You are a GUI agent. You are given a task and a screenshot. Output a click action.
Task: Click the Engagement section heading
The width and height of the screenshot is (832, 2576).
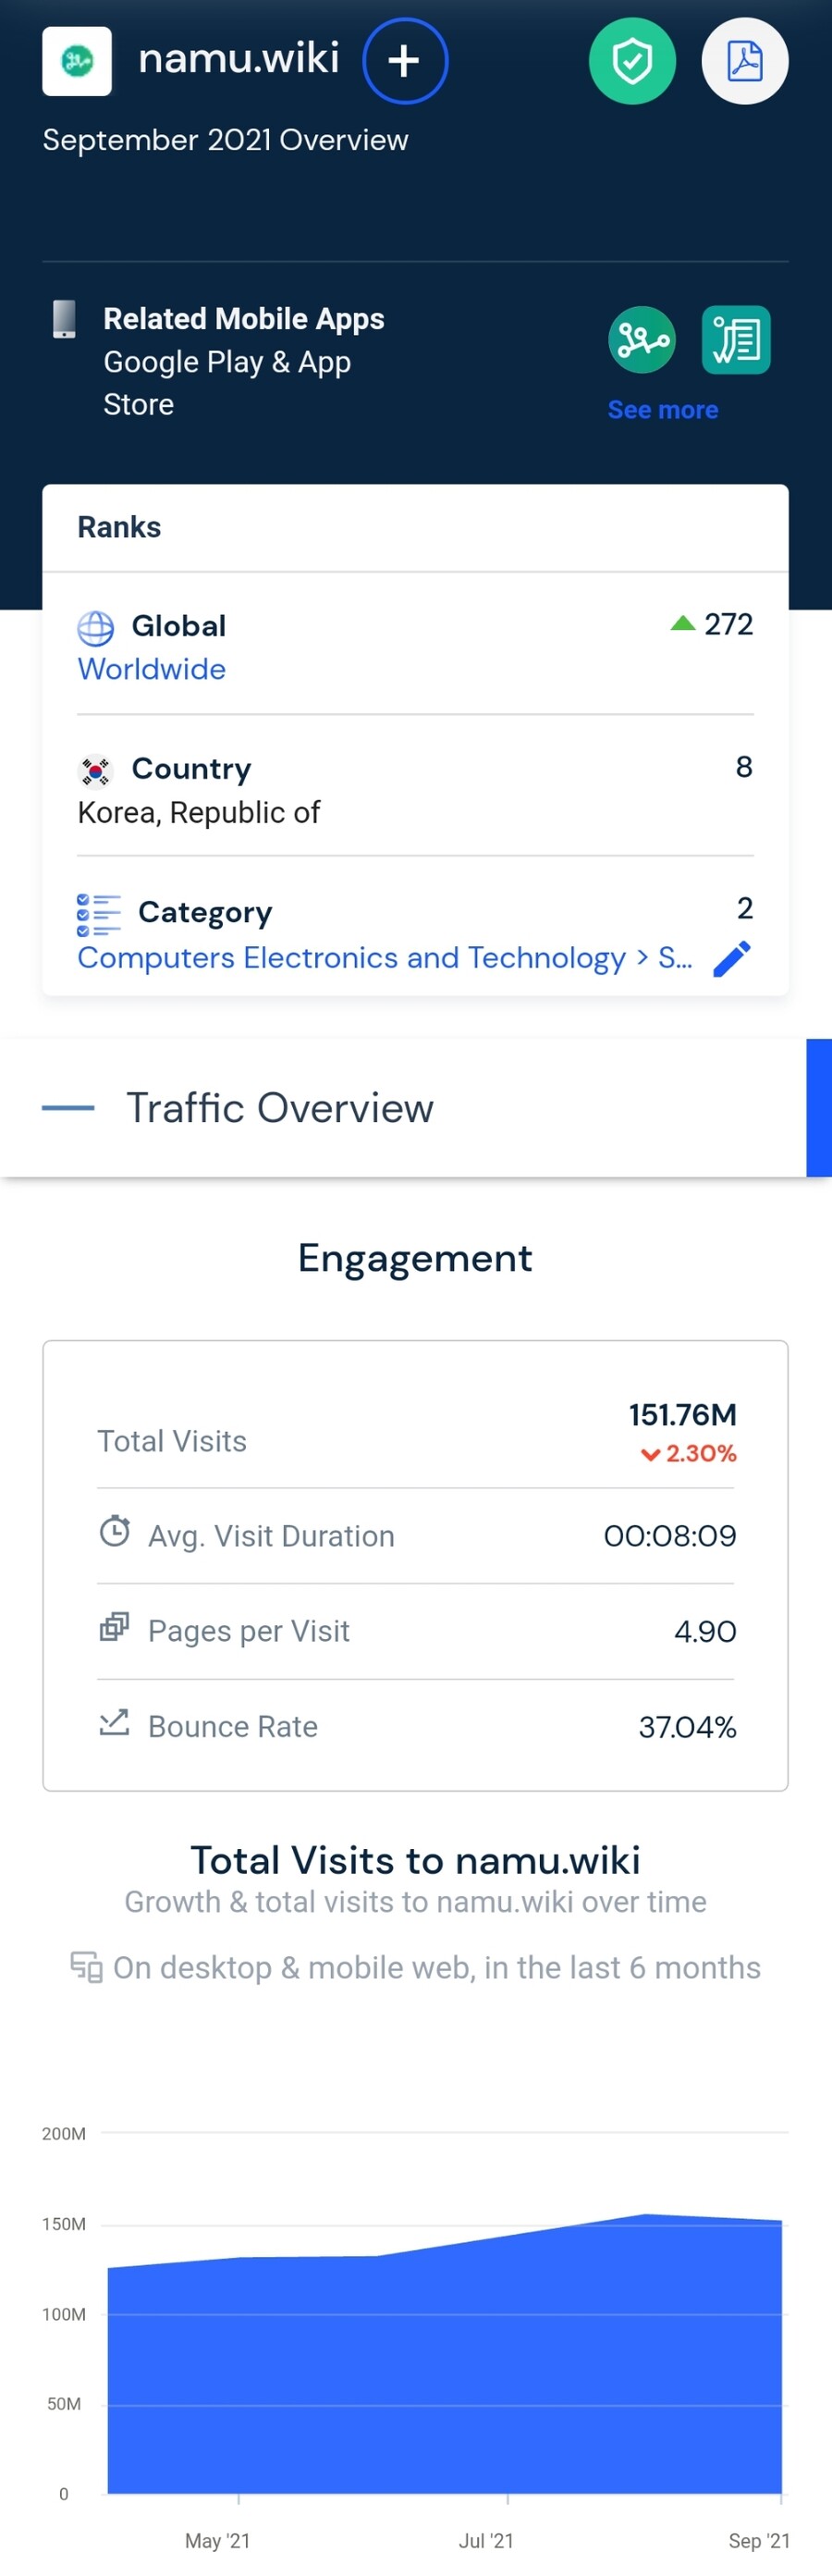(x=415, y=1258)
